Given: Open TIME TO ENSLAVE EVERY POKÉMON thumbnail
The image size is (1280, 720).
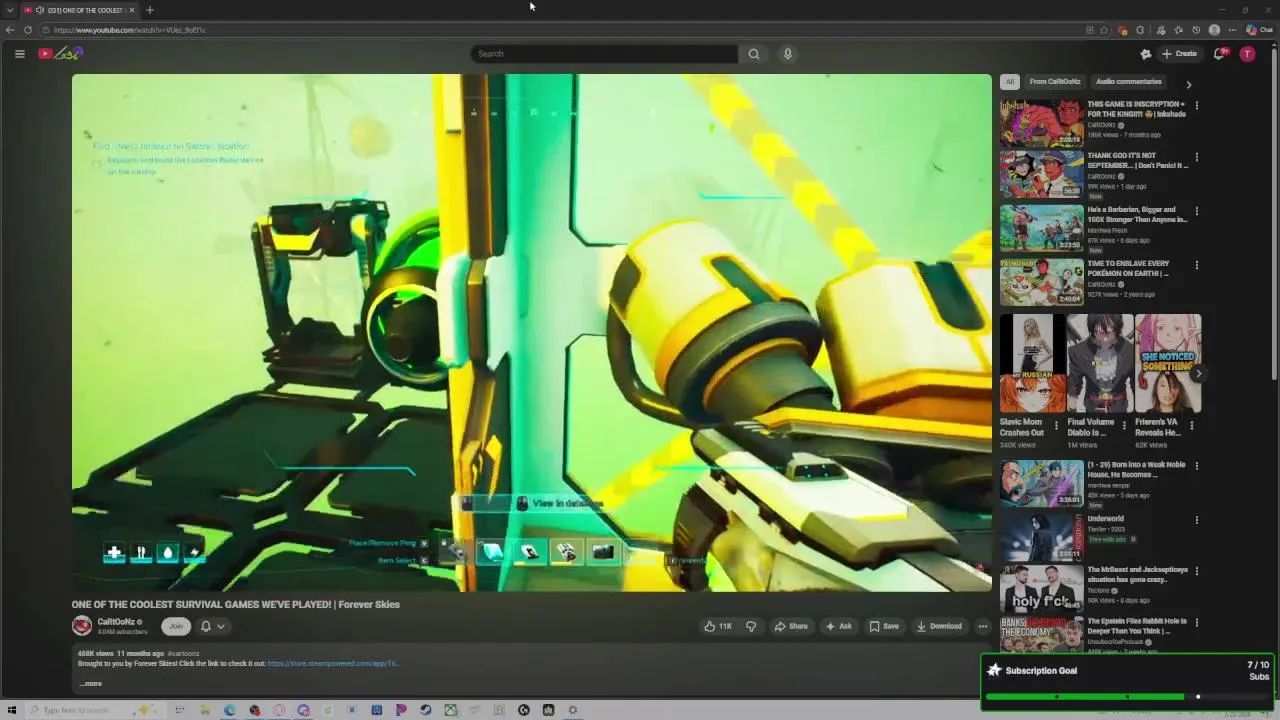Looking at the screenshot, I should pyautogui.click(x=1041, y=283).
